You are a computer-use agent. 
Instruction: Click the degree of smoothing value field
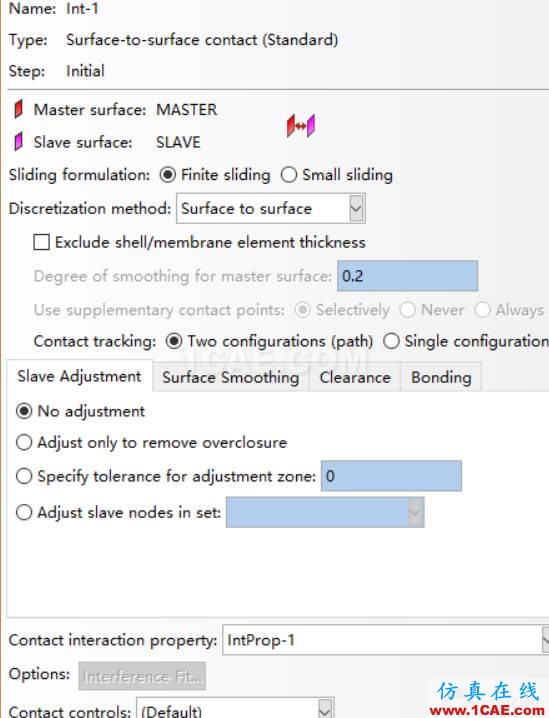pyautogui.click(x=408, y=276)
